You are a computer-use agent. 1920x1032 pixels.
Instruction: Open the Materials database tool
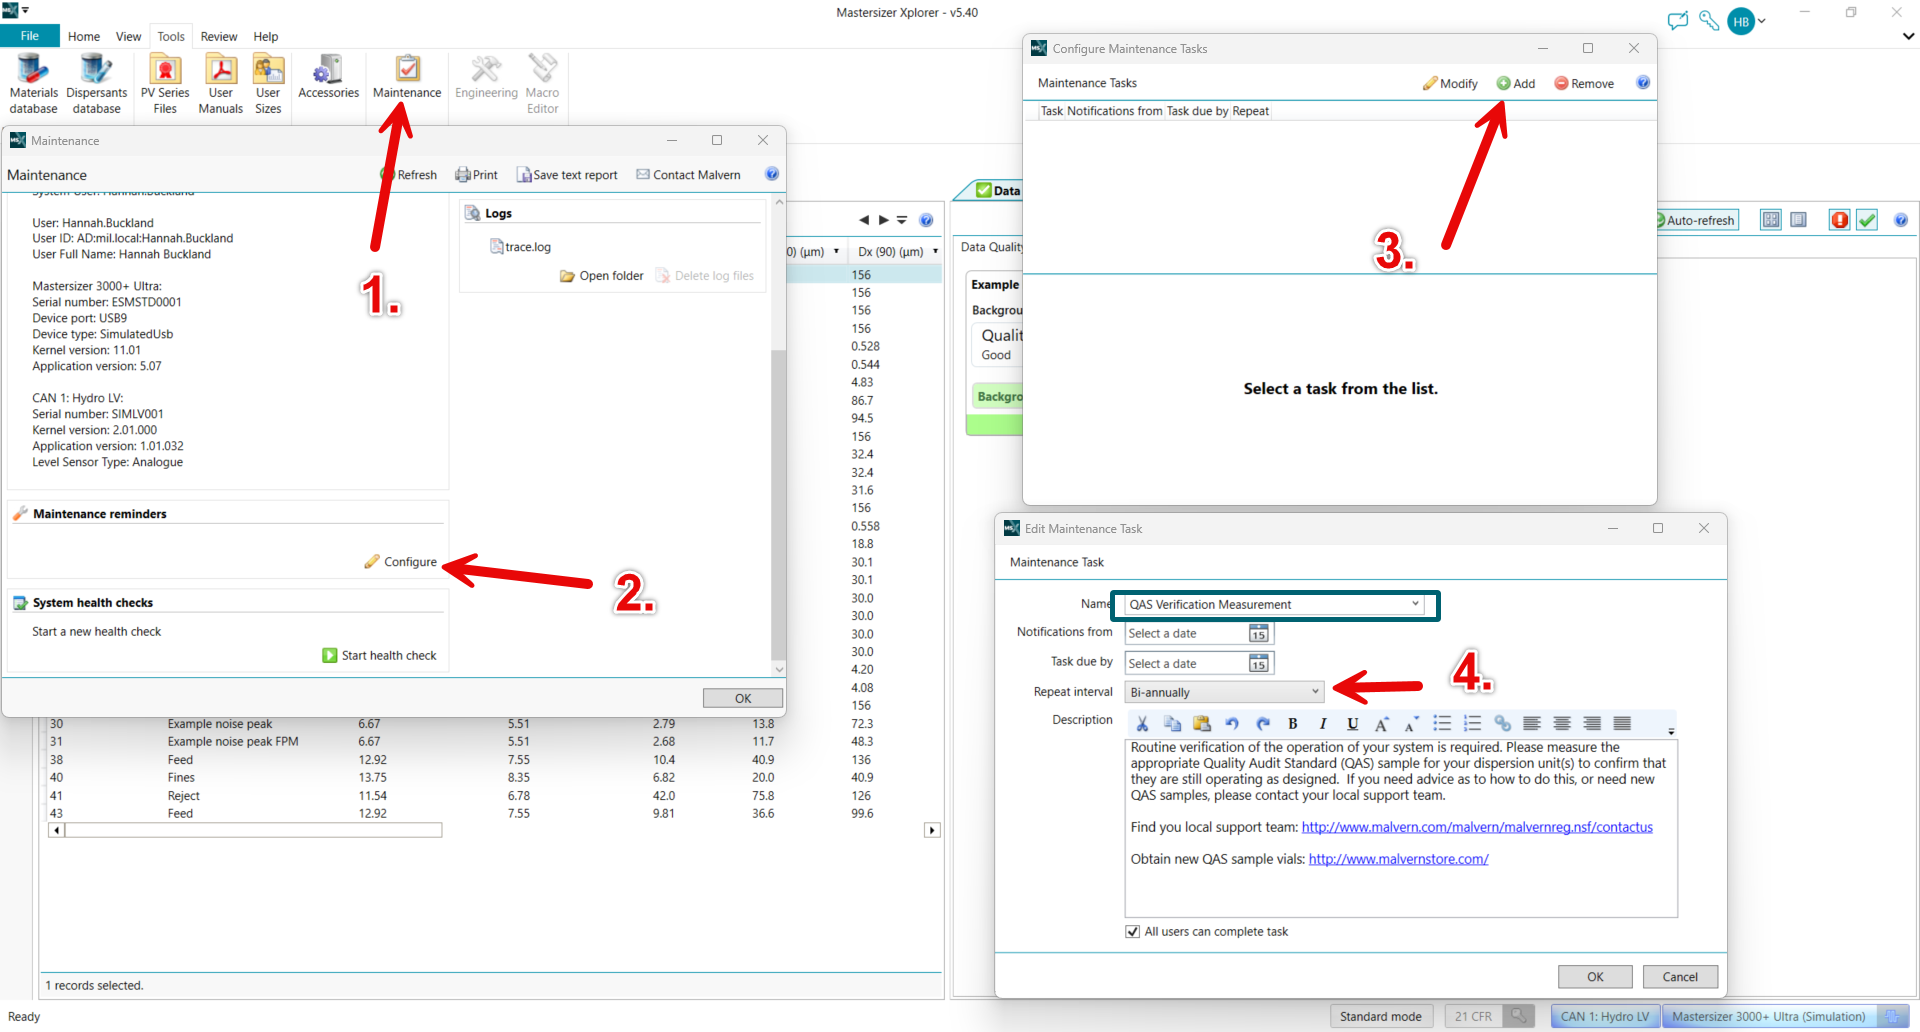point(33,84)
